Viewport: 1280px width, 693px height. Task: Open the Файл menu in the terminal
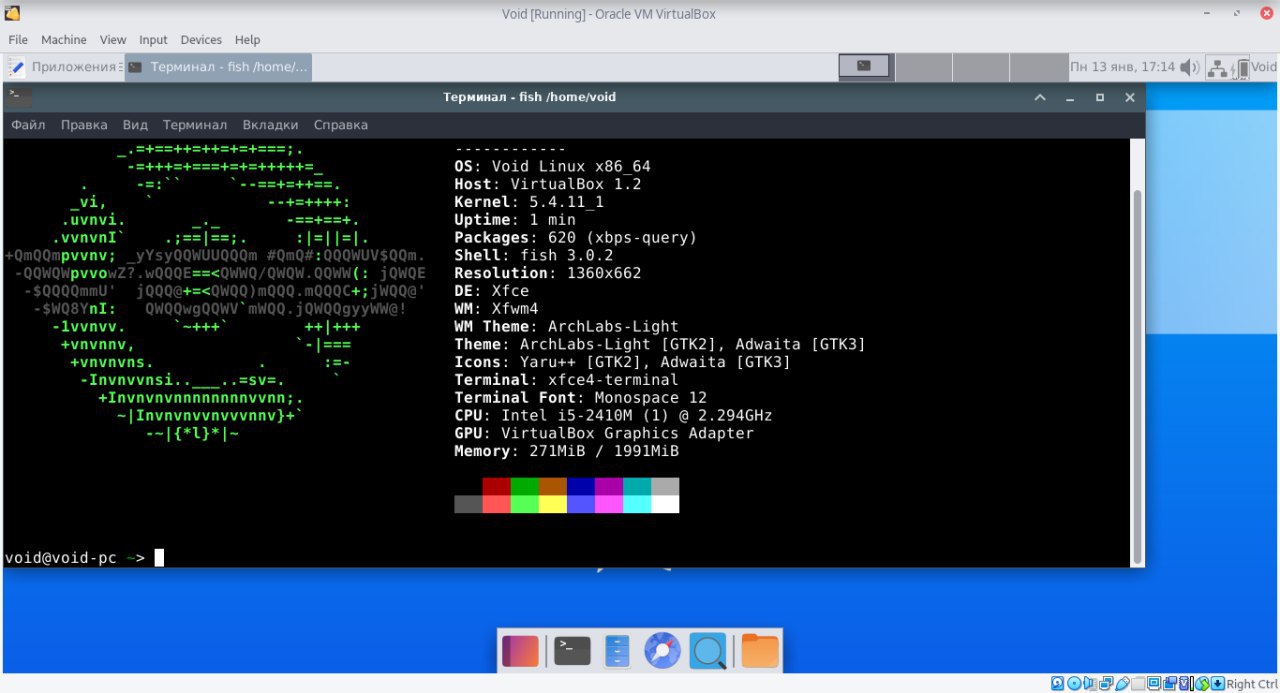(x=28, y=125)
